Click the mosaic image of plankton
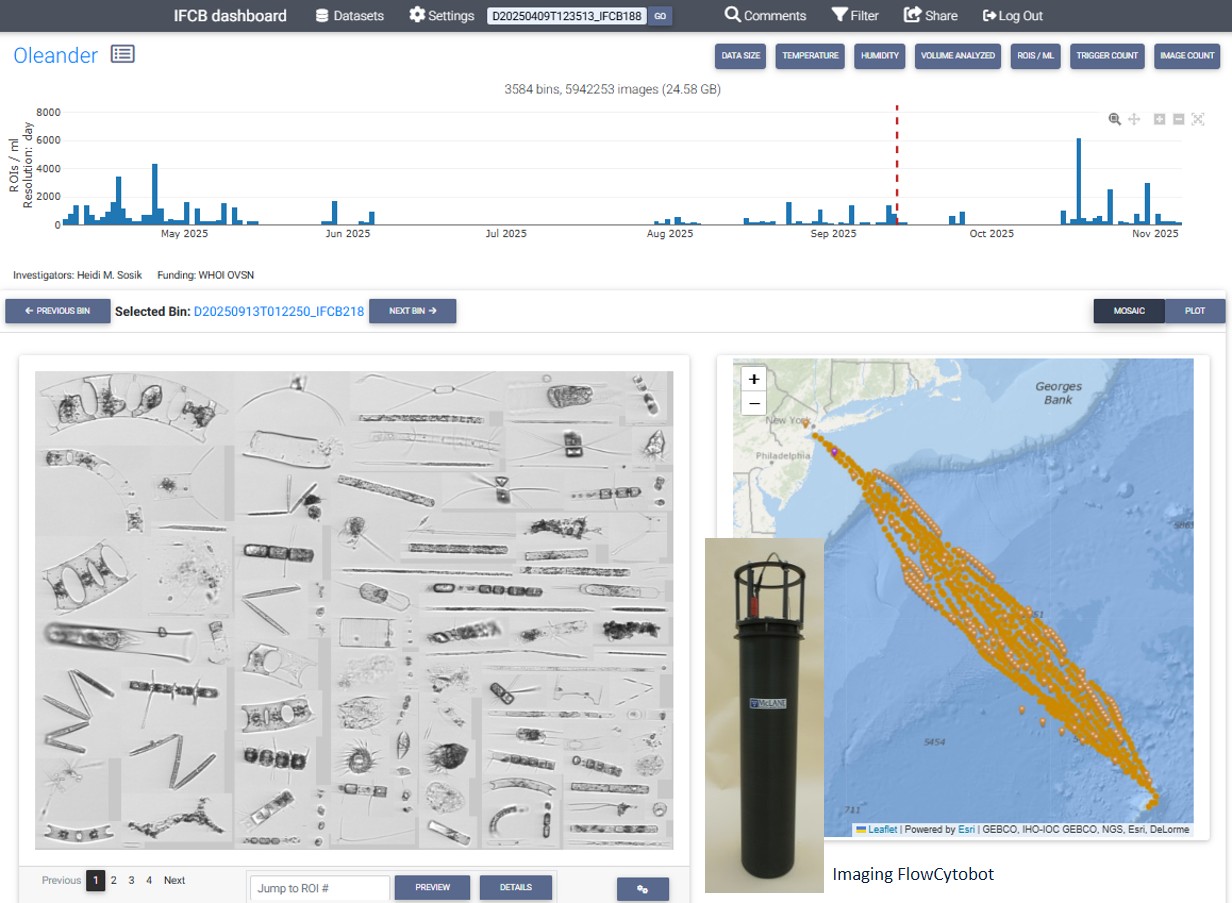 point(354,610)
